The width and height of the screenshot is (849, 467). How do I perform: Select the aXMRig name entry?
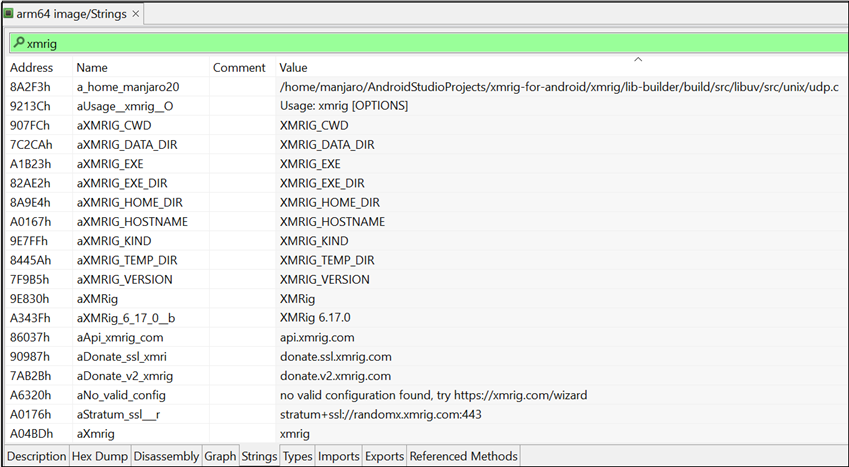click(97, 299)
